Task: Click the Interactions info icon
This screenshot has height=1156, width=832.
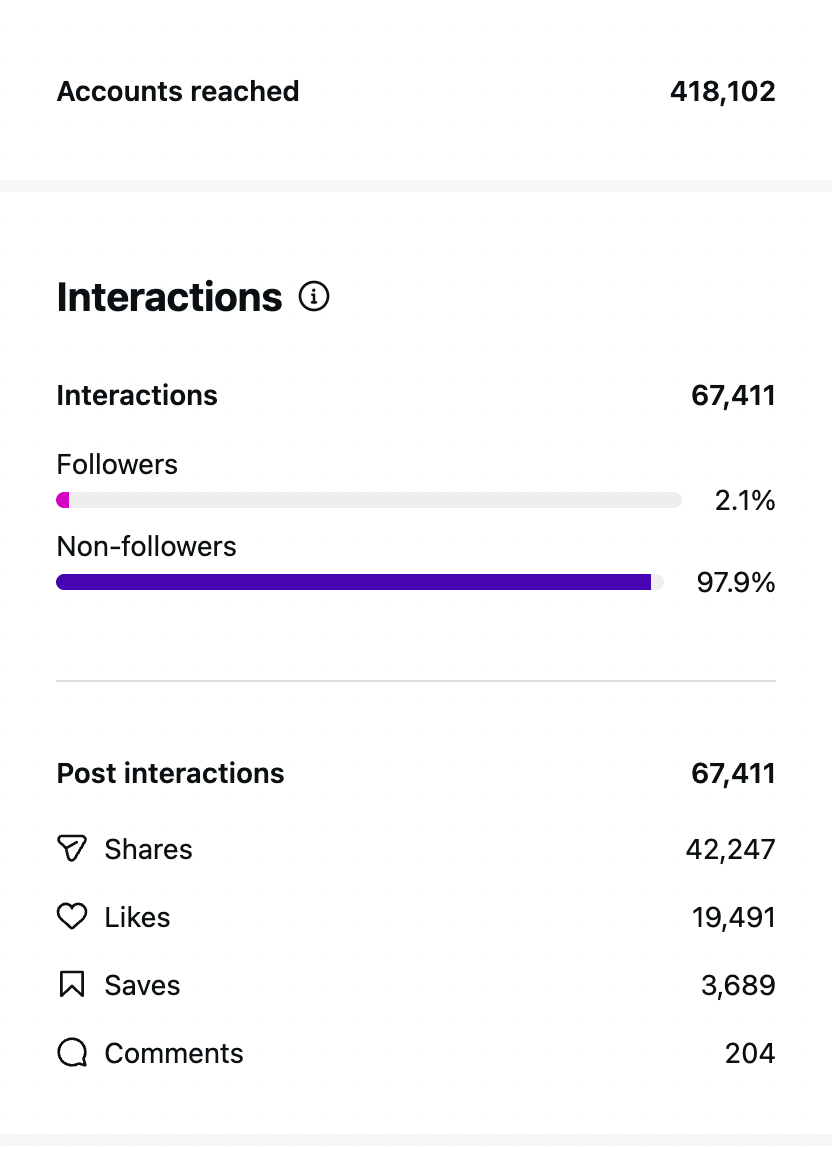Action: point(314,297)
